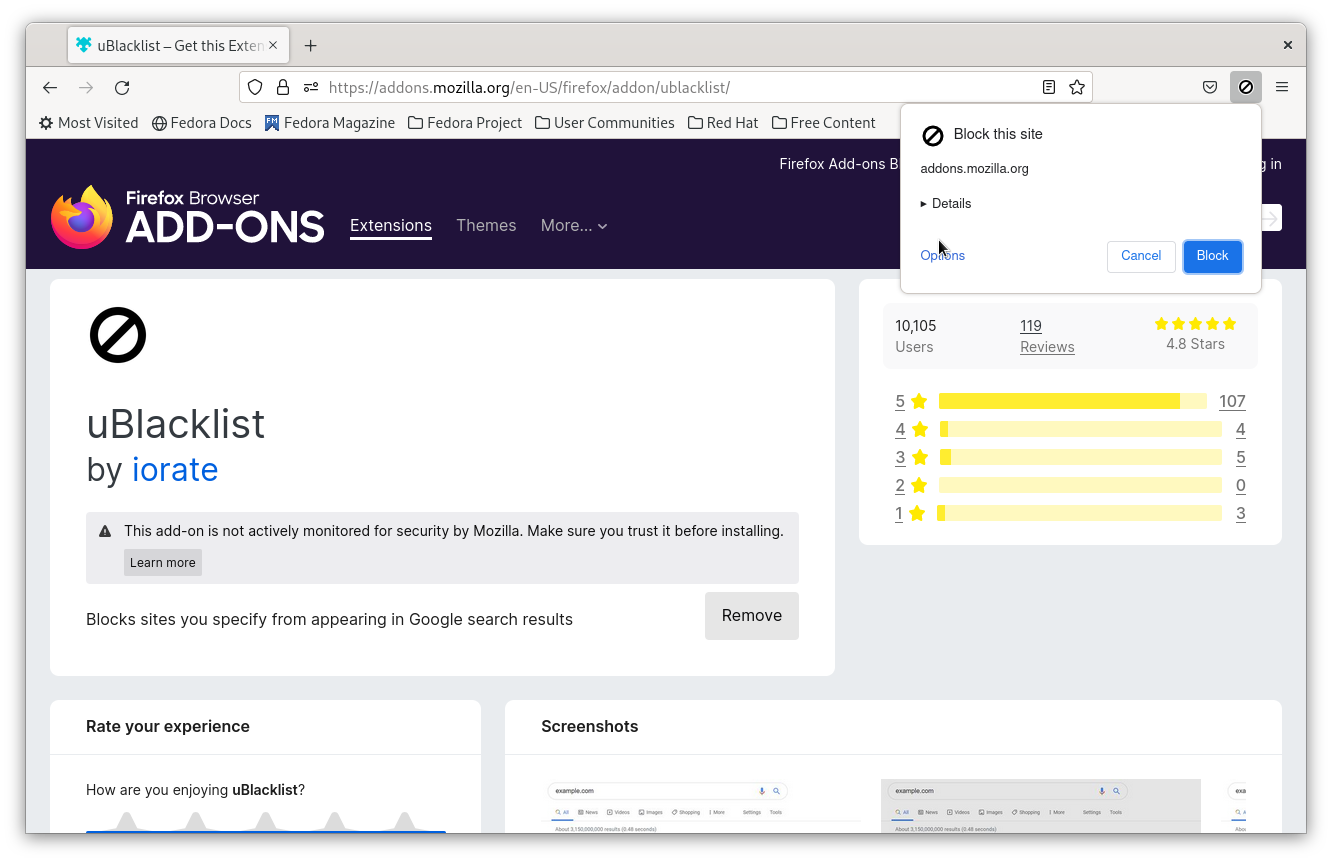The width and height of the screenshot is (1332, 862).
Task: Open the second gray screenshot thumbnail
Action: pos(1040,806)
